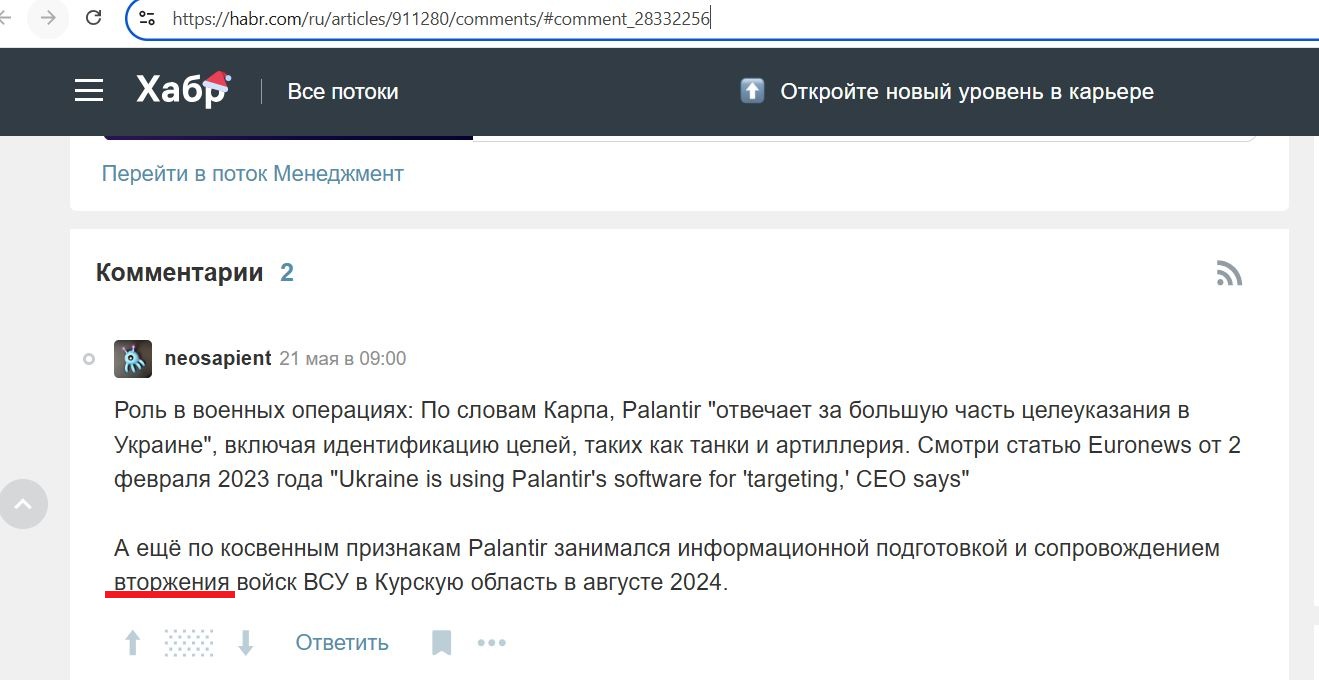Click the blue upload arrow in career banner
The height and width of the screenshot is (680, 1319).
751,90
